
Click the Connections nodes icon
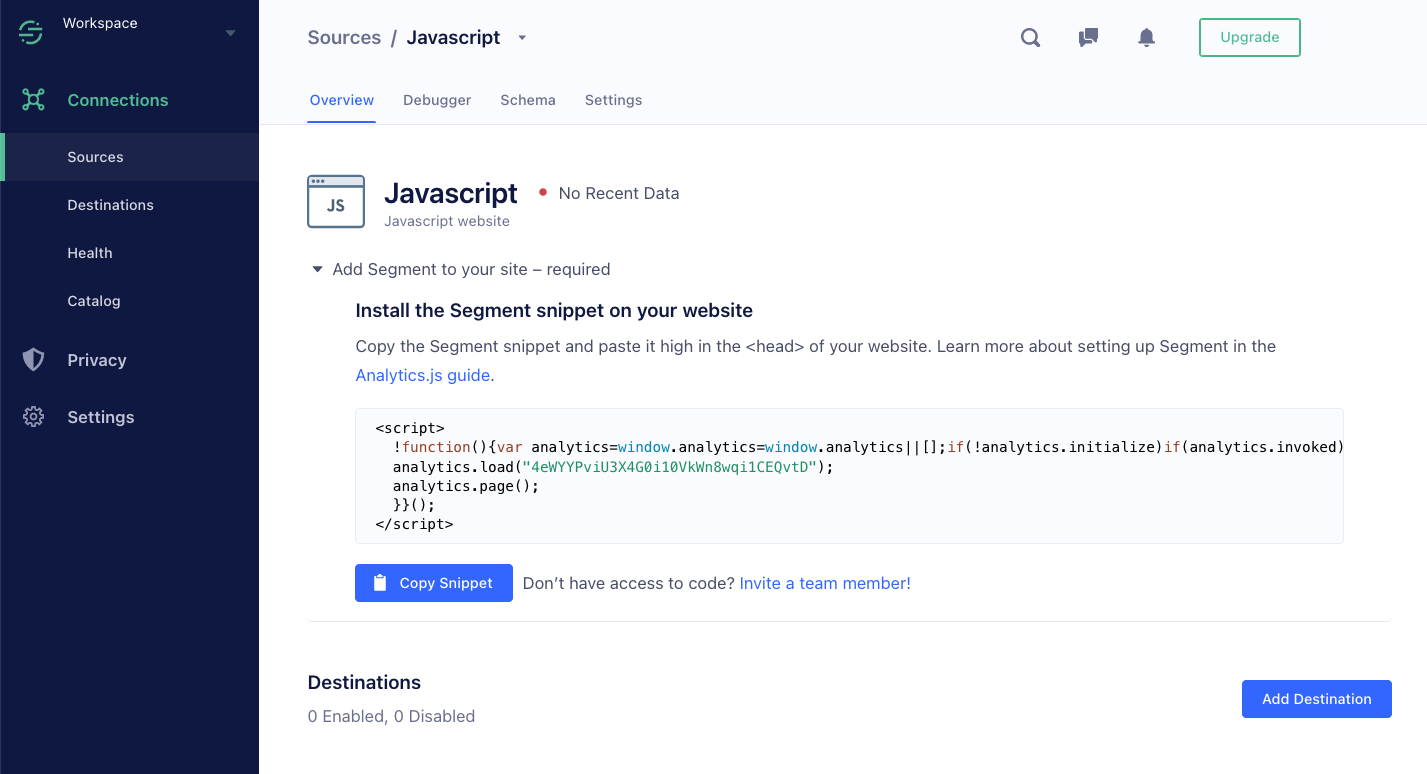pyautogui.click(x=34, y=100)
